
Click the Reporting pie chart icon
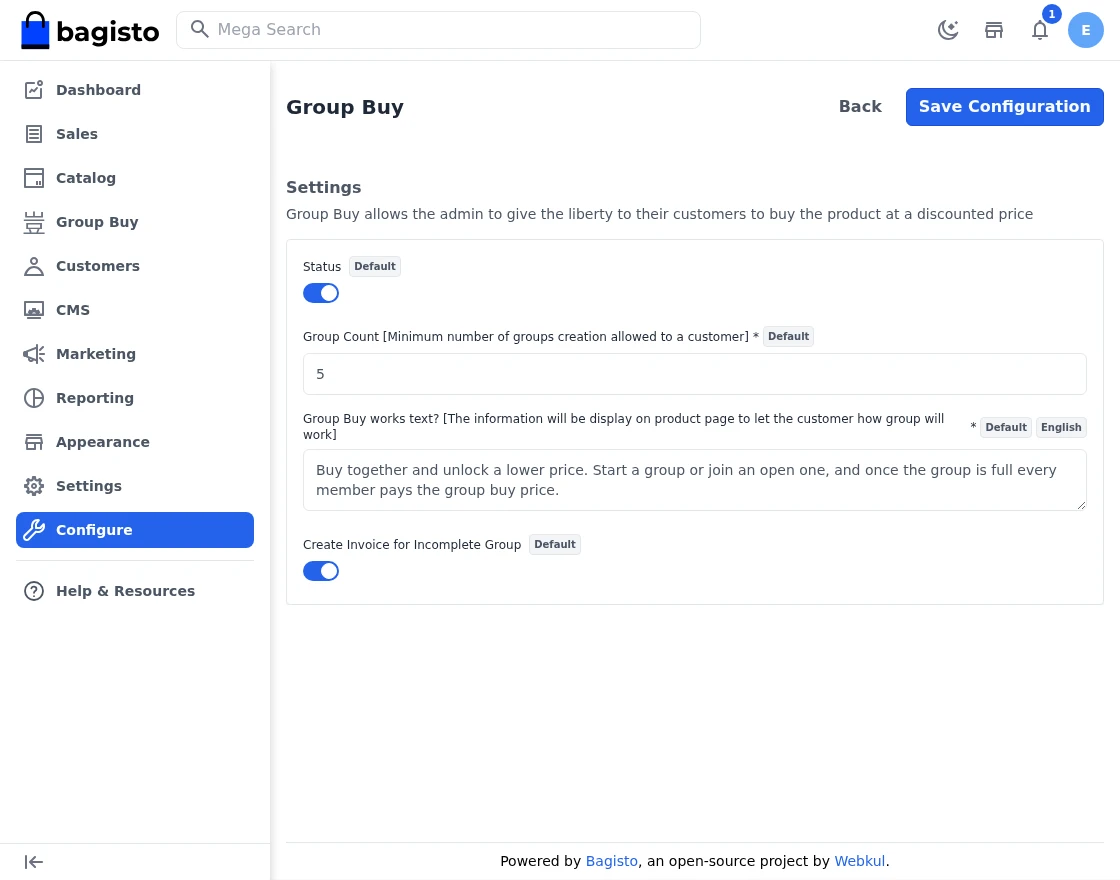point(34,398)
